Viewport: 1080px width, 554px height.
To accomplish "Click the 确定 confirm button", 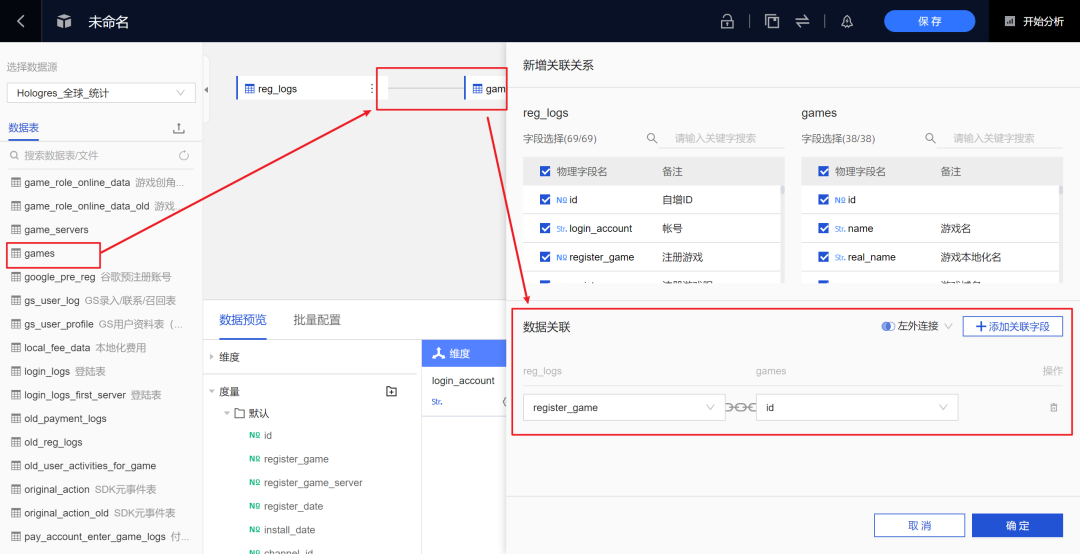I will coord(1017,525).
